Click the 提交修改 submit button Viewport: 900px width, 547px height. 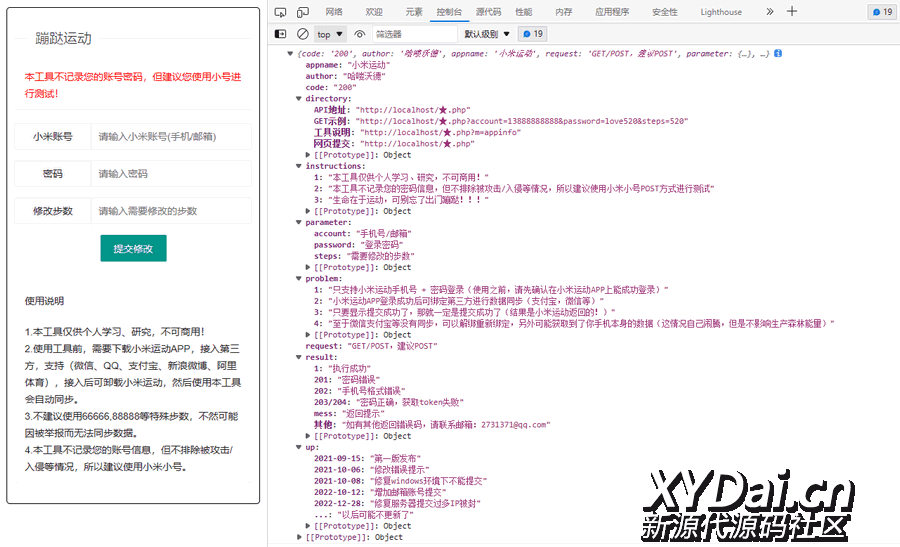click(x=133, y=248)
